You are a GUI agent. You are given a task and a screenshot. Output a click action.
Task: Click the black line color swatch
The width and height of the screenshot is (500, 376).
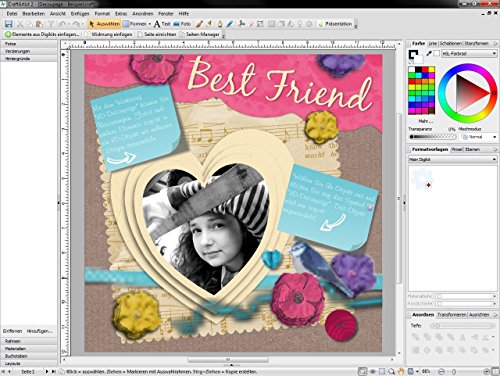click(x=414, y=54)
